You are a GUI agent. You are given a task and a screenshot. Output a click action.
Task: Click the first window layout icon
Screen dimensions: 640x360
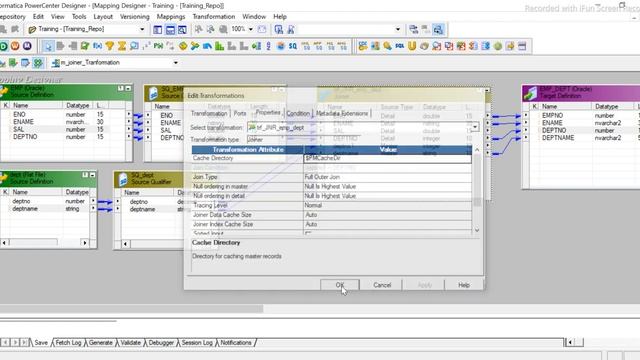[x=158, y=29]
